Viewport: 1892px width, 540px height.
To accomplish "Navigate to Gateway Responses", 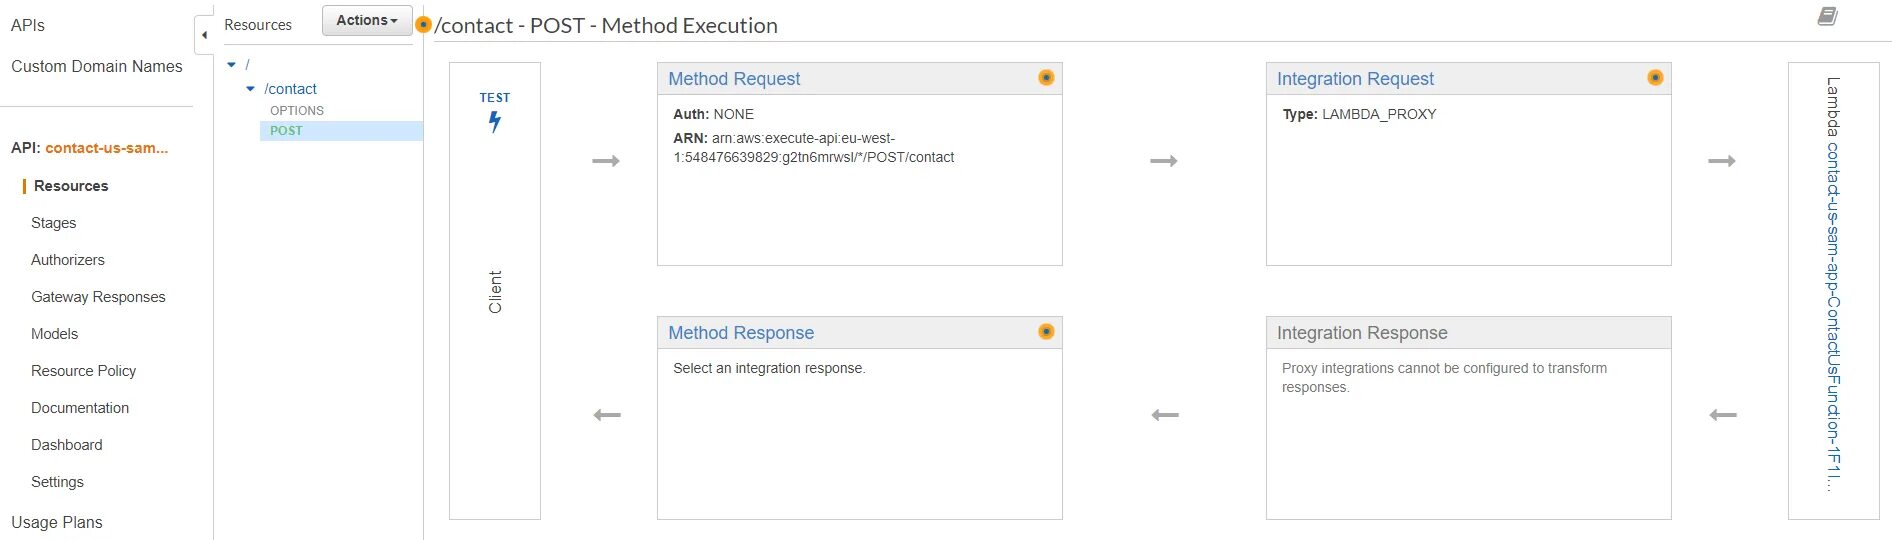I will 98,297.
